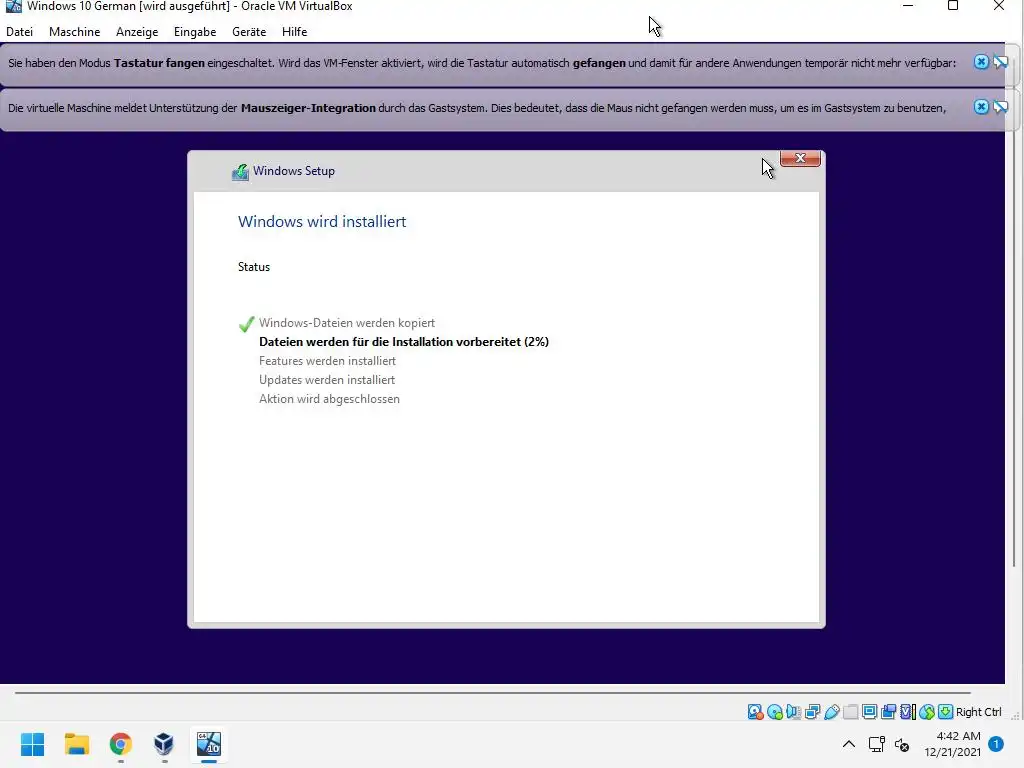Close the Windows Setup dialog
This screenshot has height=768, width=1024.
pos(800,158)
